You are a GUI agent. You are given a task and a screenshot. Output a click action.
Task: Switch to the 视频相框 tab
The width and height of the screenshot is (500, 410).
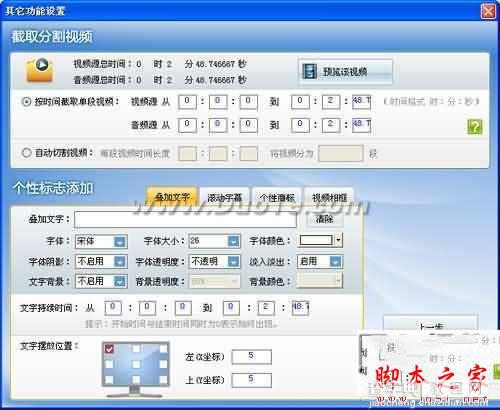click(329, 198)
